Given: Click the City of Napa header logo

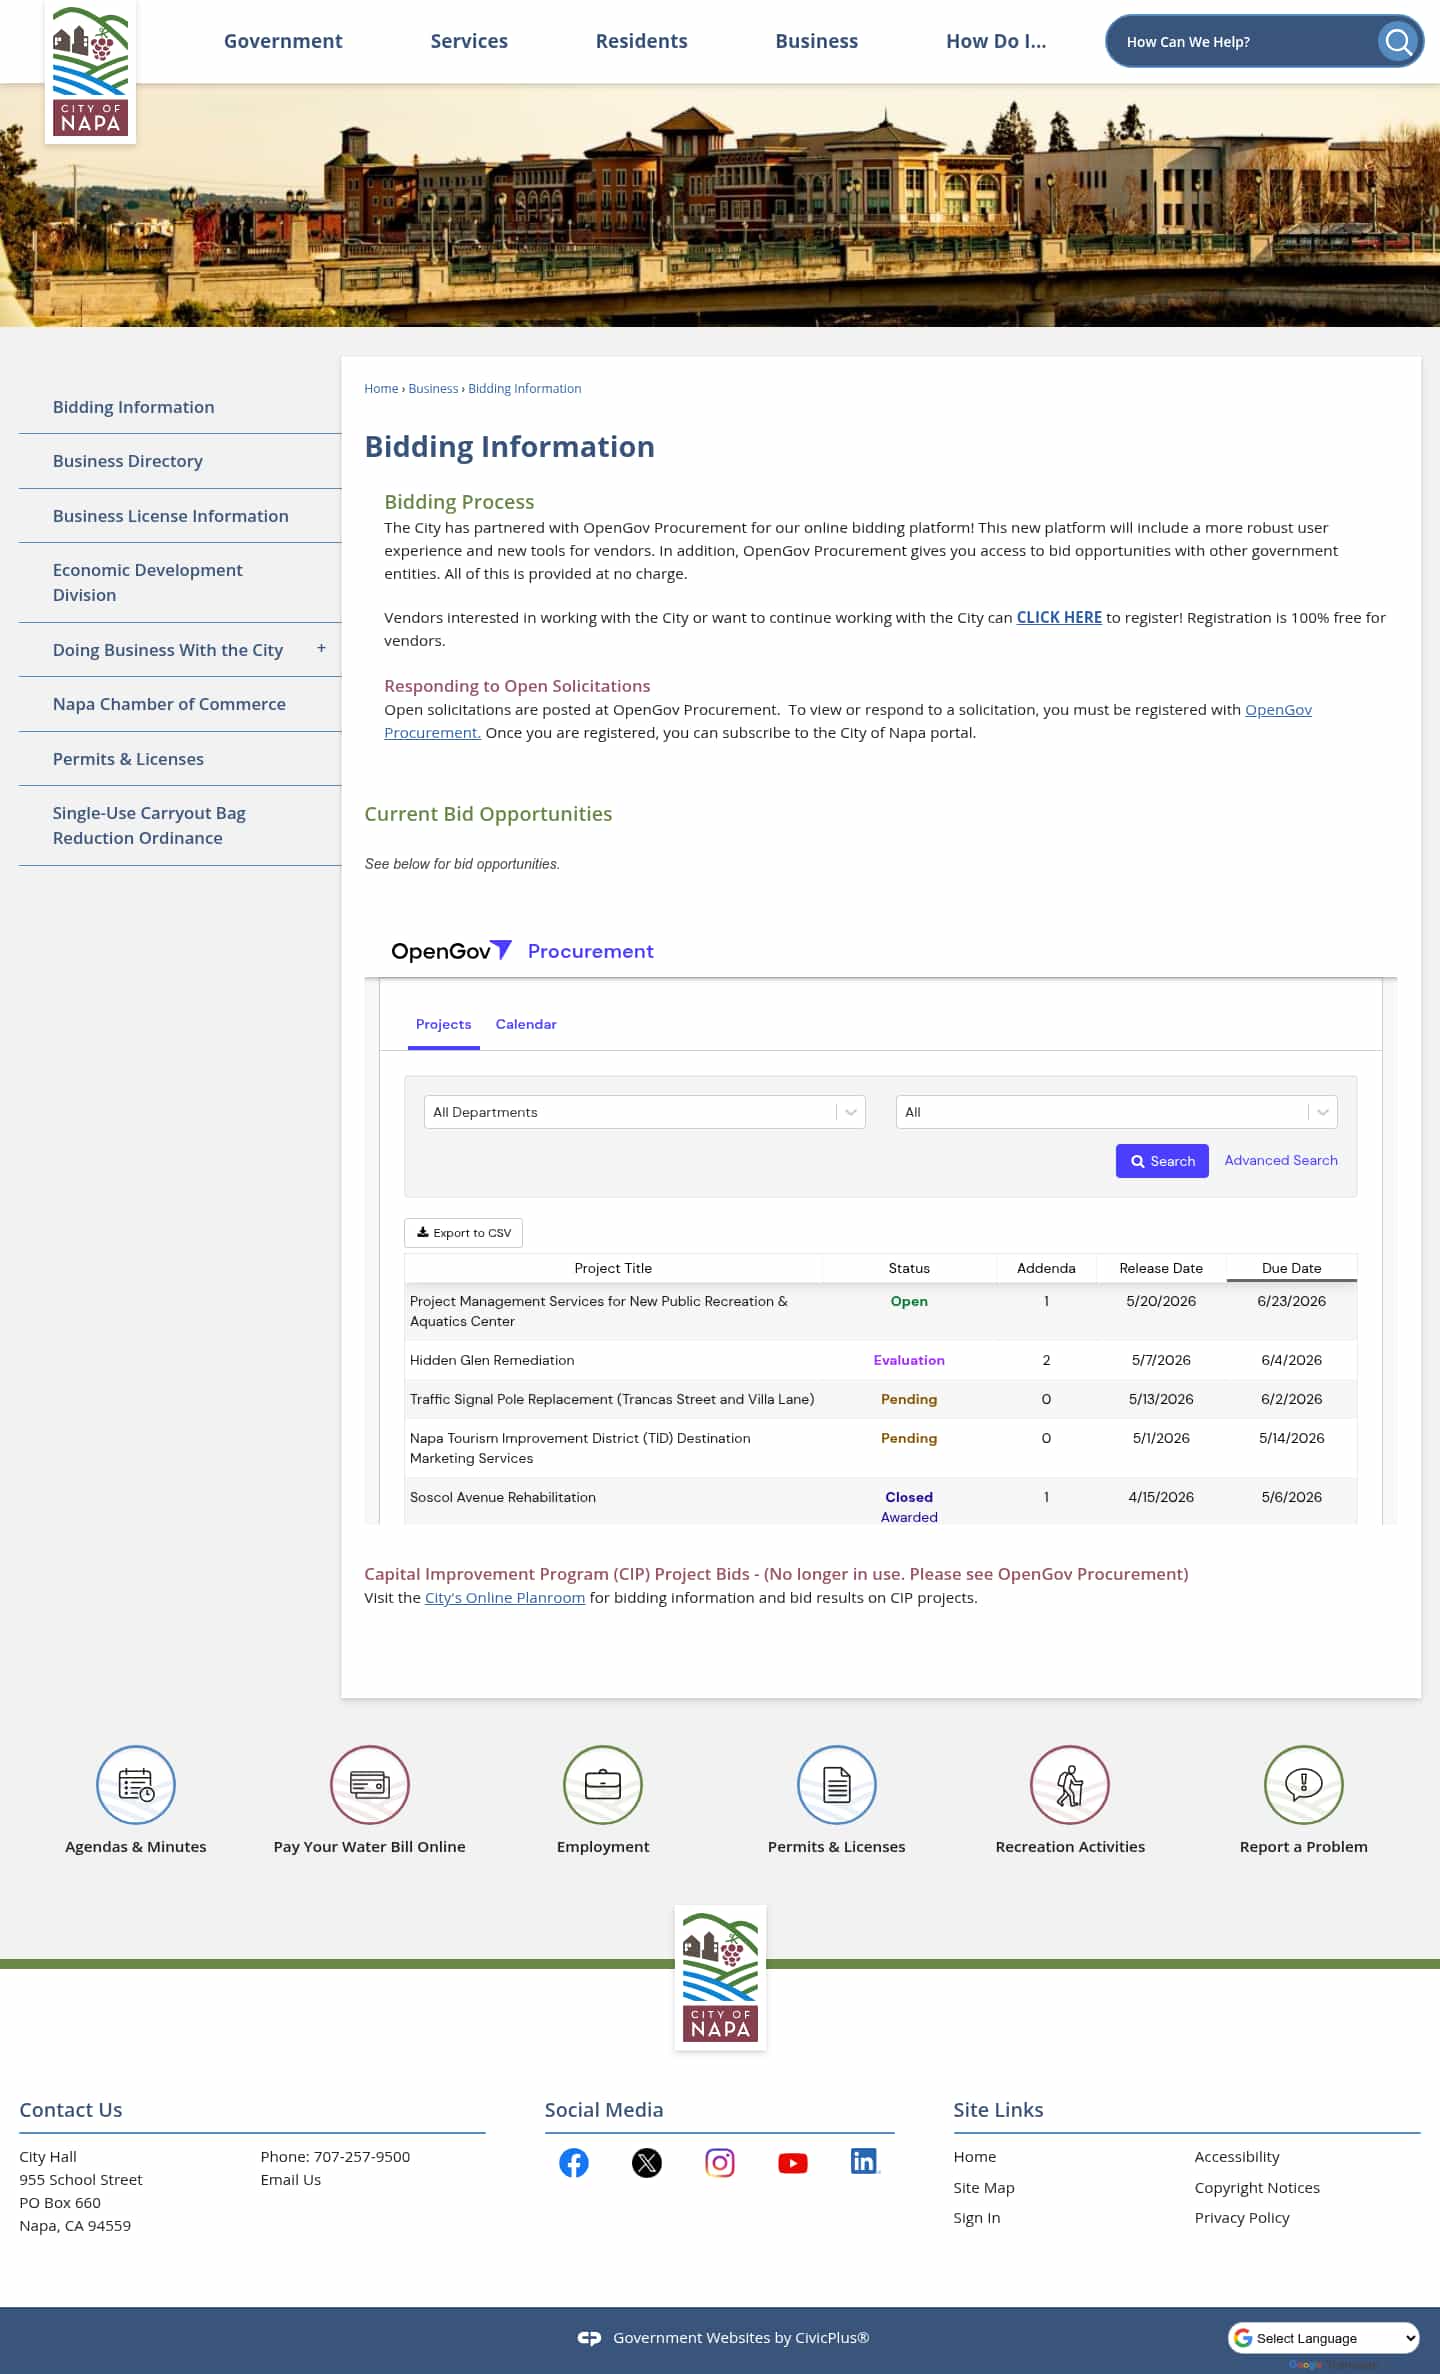Looking at the screenshot, I should [90, 72].
